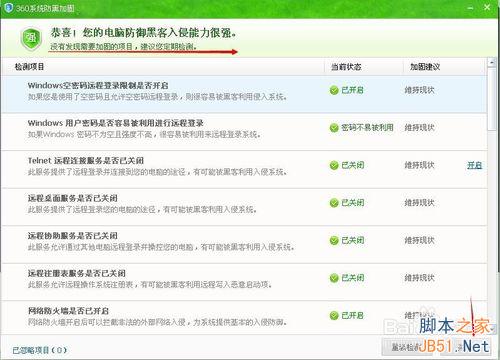Click green check icon in 远程注册表服务 row
500x360 pixels.
point(334,278)
